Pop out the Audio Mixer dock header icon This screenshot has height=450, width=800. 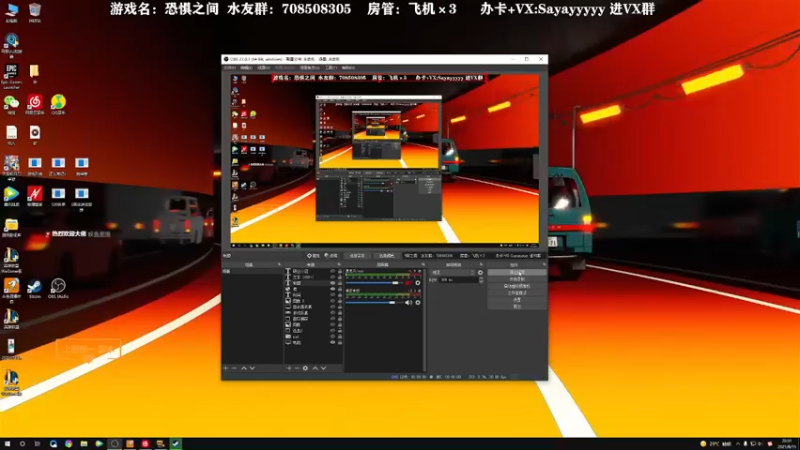click(423, 265)
